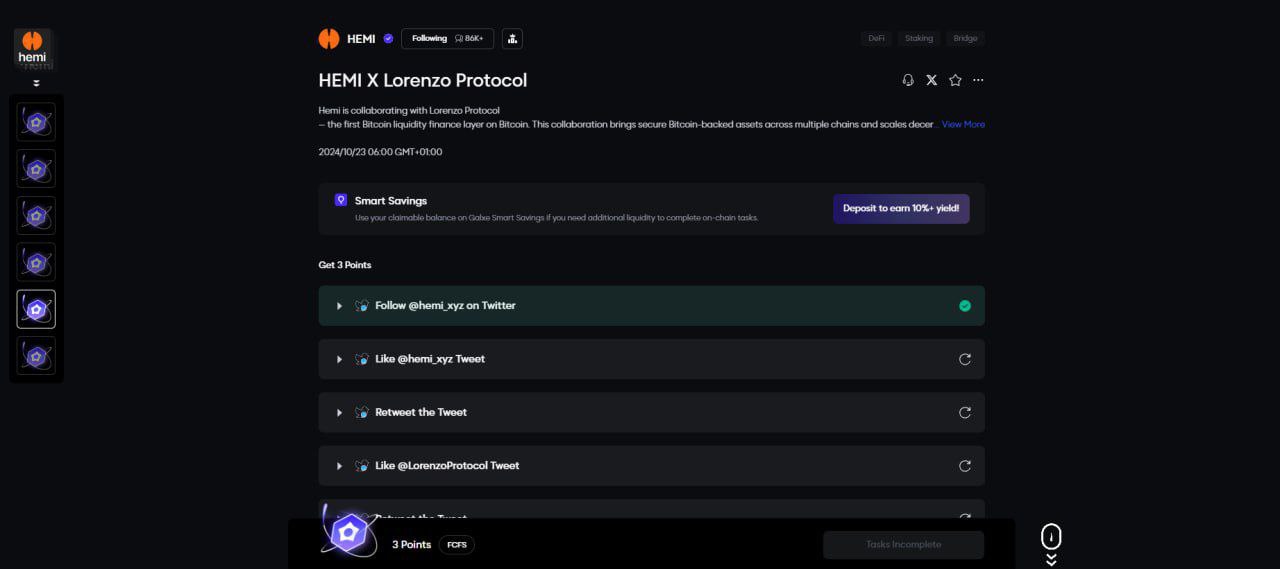Expand the Follow @hemi_xyz on Twitter task

pyautogui.click(x=340, y=306)
